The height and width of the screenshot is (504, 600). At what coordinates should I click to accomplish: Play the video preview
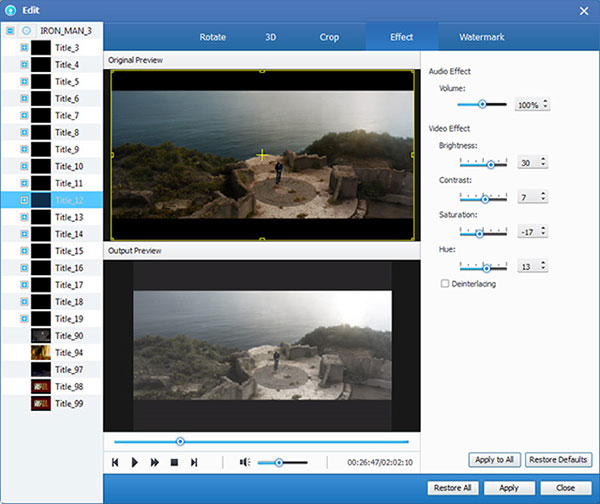tap(134, 462)
